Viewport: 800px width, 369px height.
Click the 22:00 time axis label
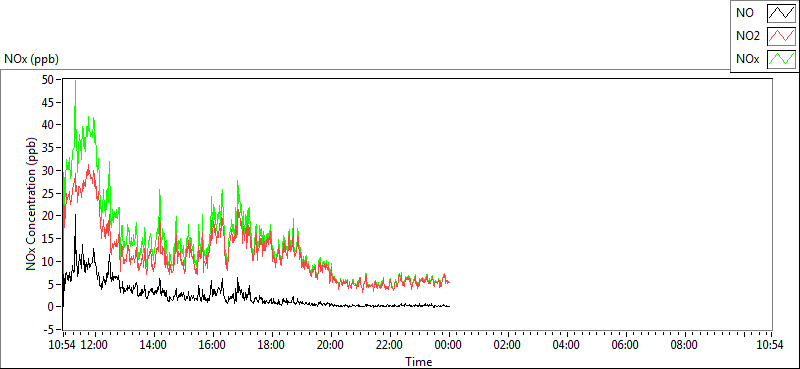coord(390,345)
